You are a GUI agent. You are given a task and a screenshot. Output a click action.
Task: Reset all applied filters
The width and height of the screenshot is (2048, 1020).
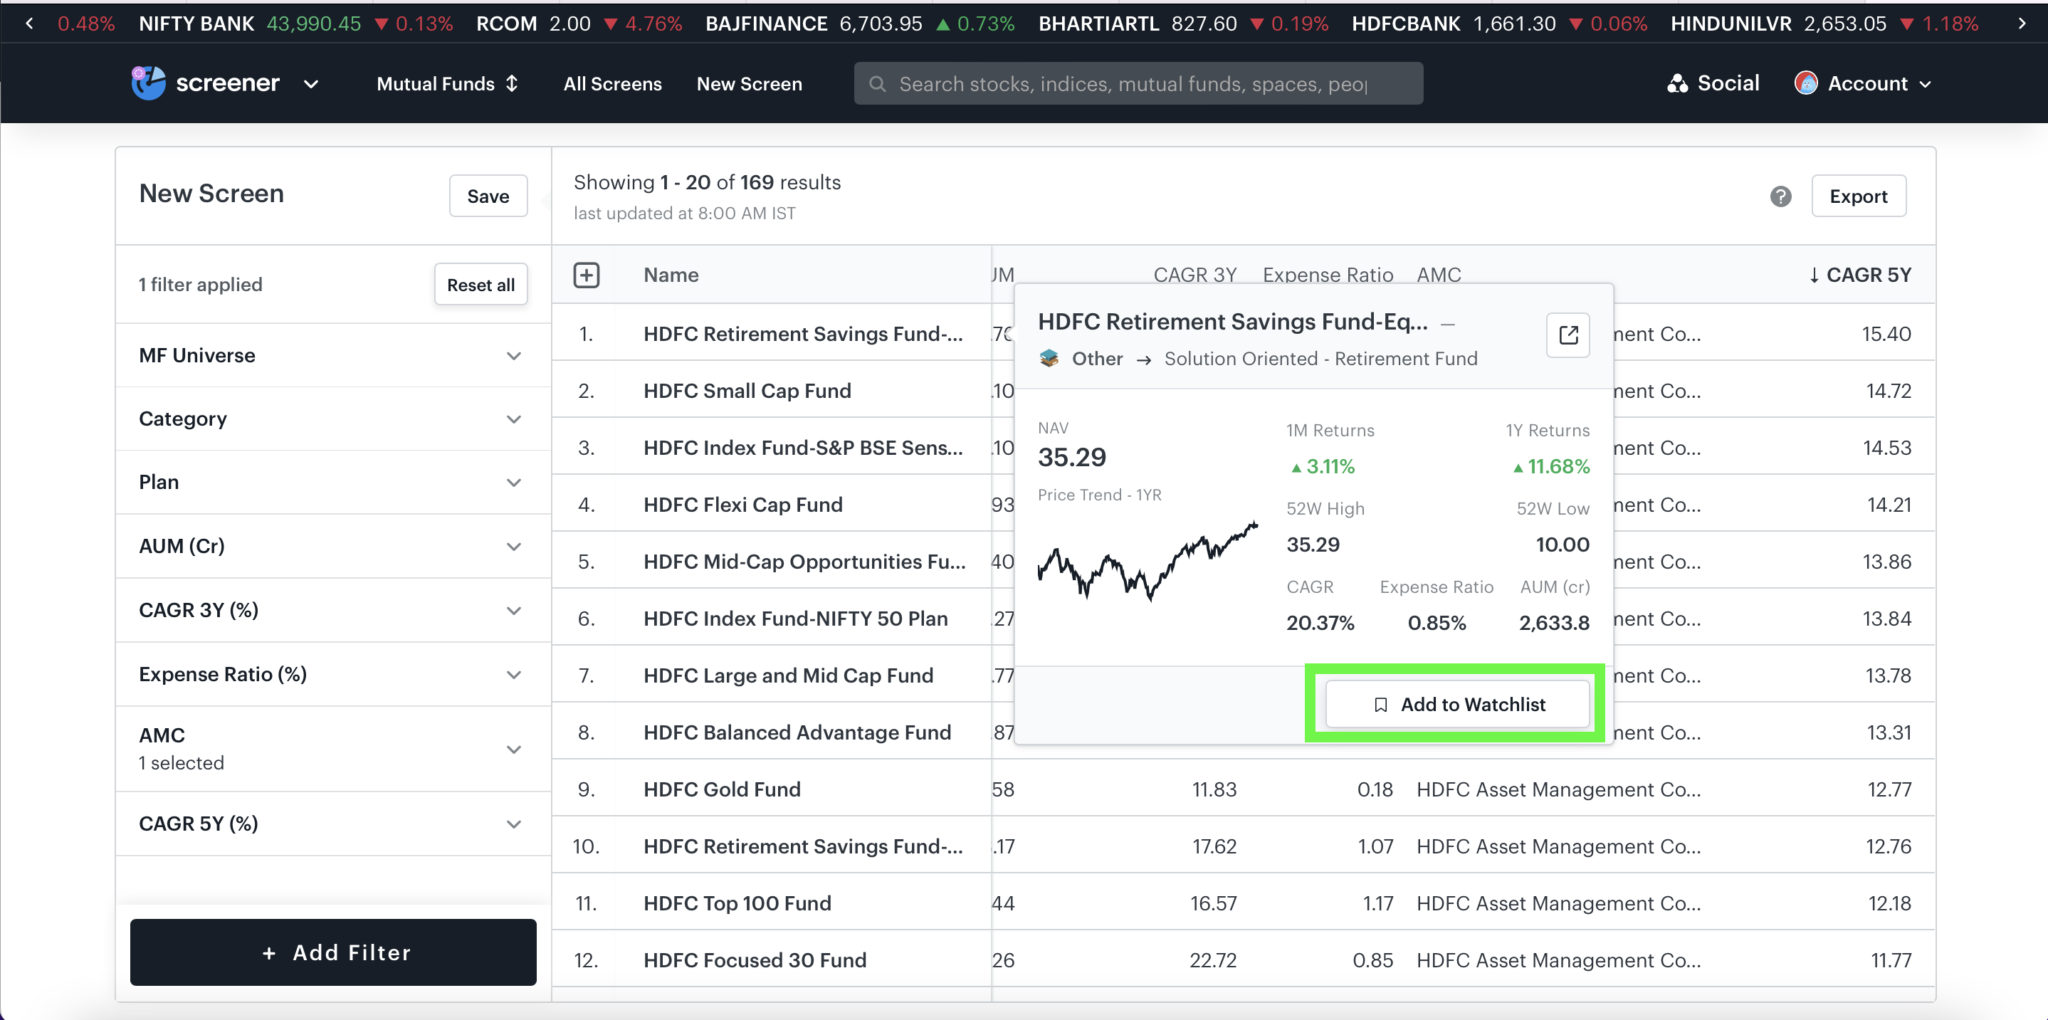480,284
